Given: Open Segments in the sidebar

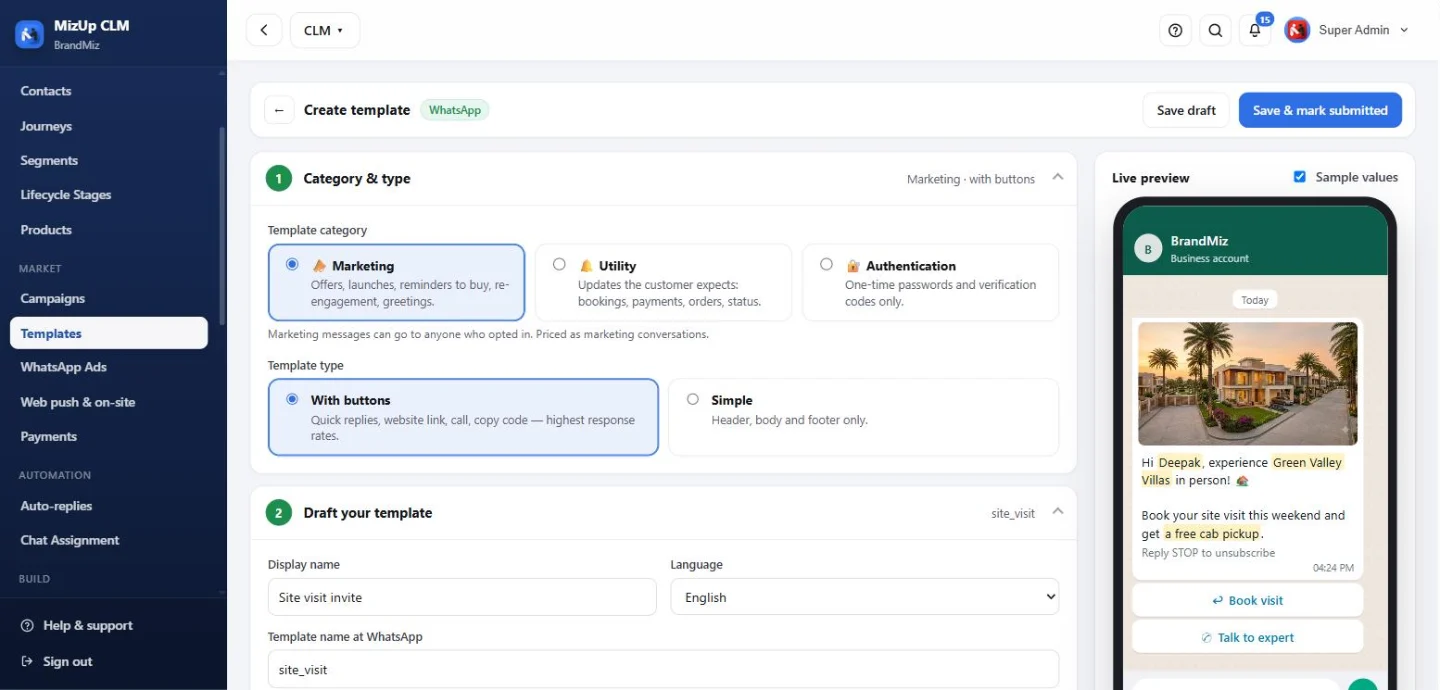Looking at the screenshot, I should point(49,160).
